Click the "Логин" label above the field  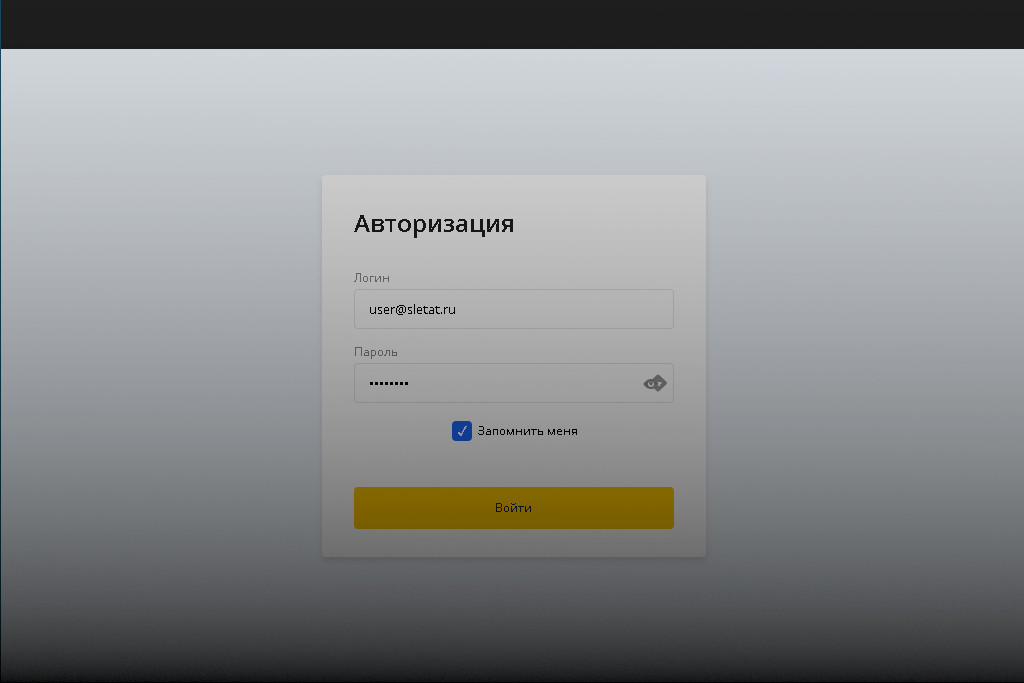coord(371,277)
